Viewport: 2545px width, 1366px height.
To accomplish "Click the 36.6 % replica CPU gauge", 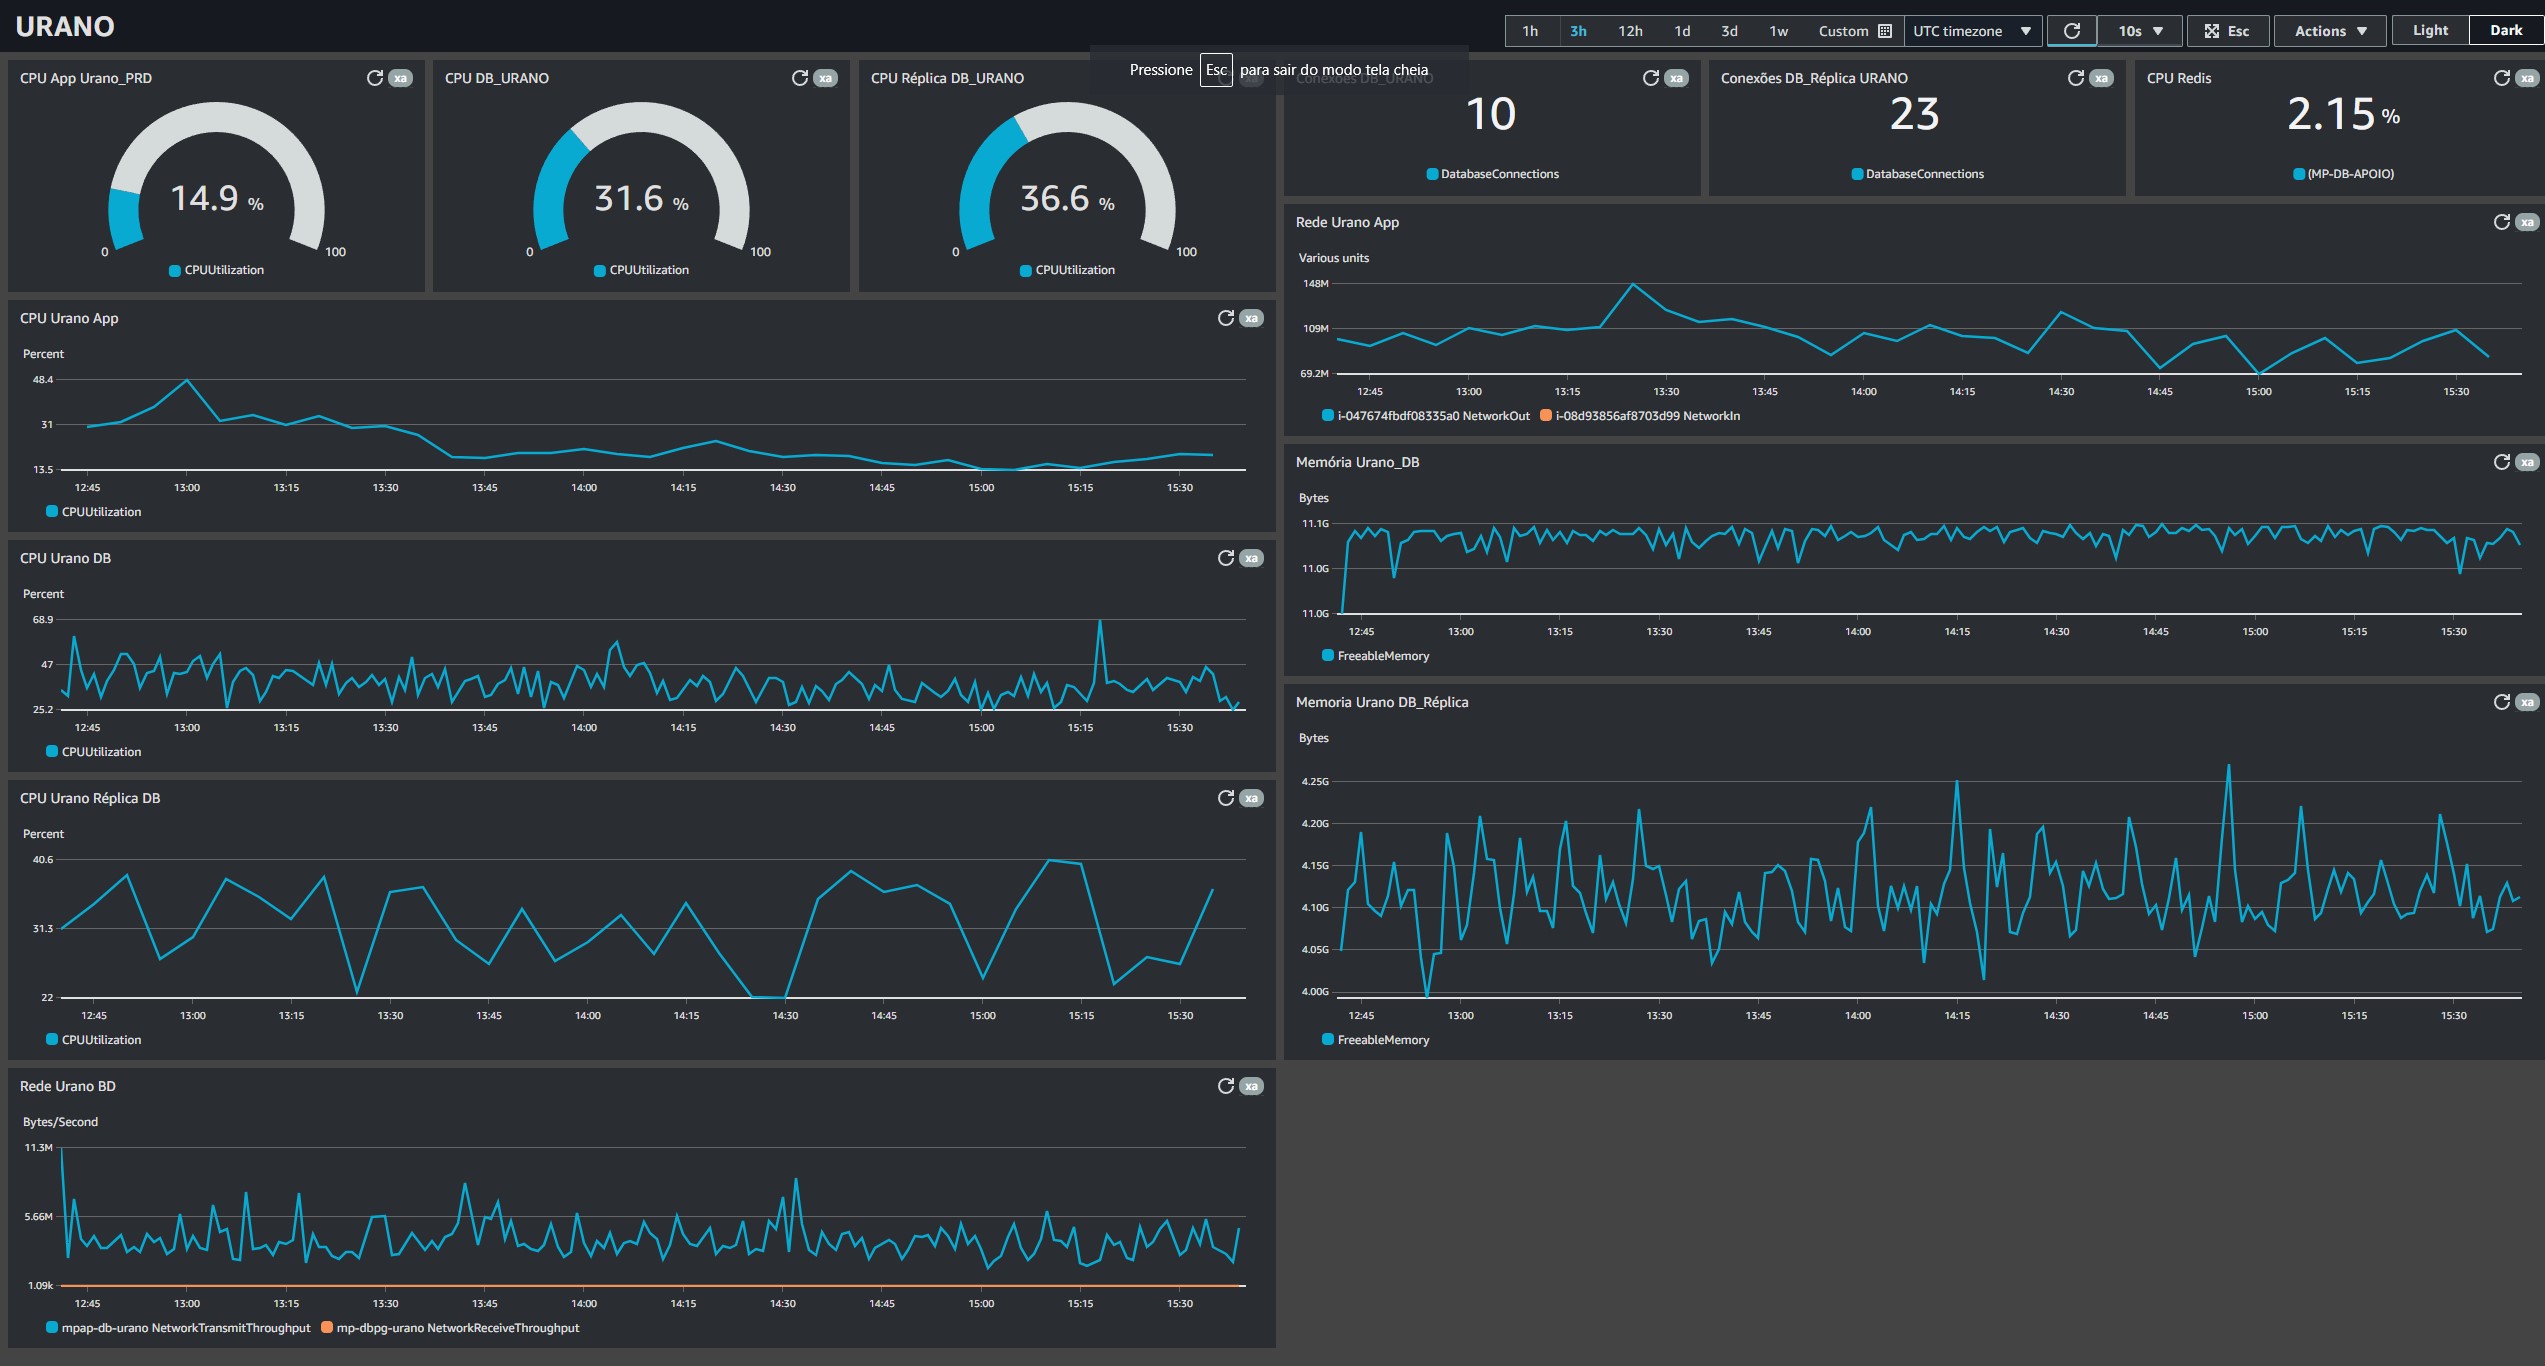I will tap(1067, 177).
